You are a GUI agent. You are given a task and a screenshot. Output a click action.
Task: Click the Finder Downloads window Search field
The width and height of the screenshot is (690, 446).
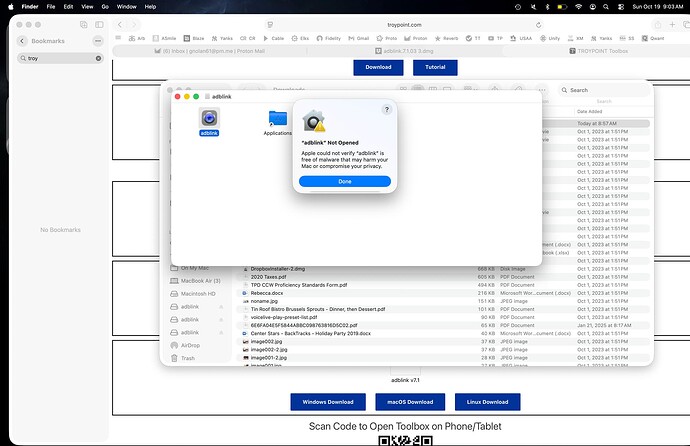click(x=604, y=90)
